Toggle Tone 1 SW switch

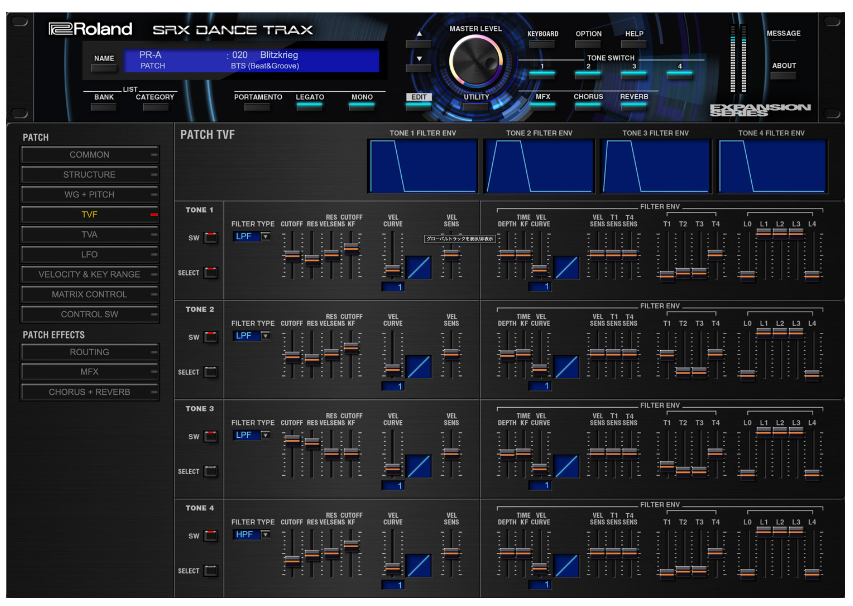[211, 238]
